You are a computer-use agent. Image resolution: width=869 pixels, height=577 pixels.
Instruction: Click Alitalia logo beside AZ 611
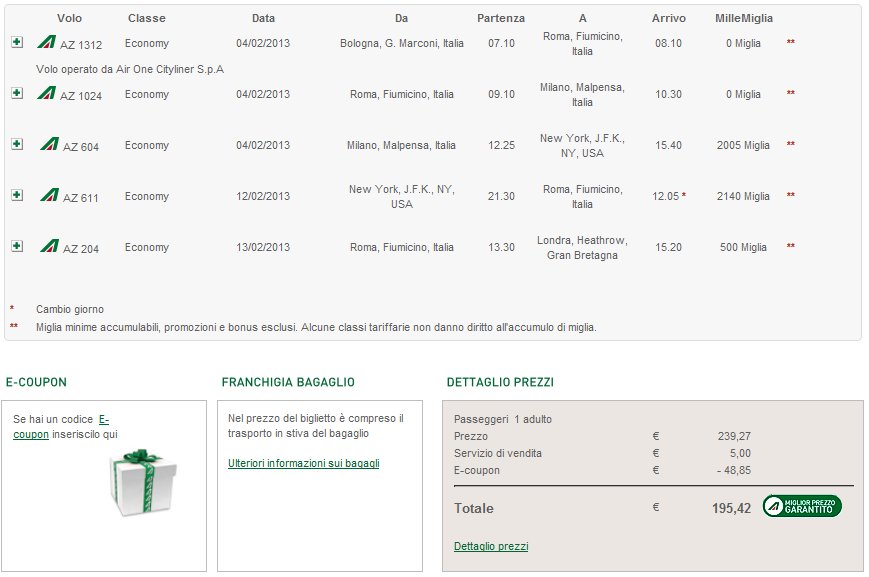pos(49,195)
